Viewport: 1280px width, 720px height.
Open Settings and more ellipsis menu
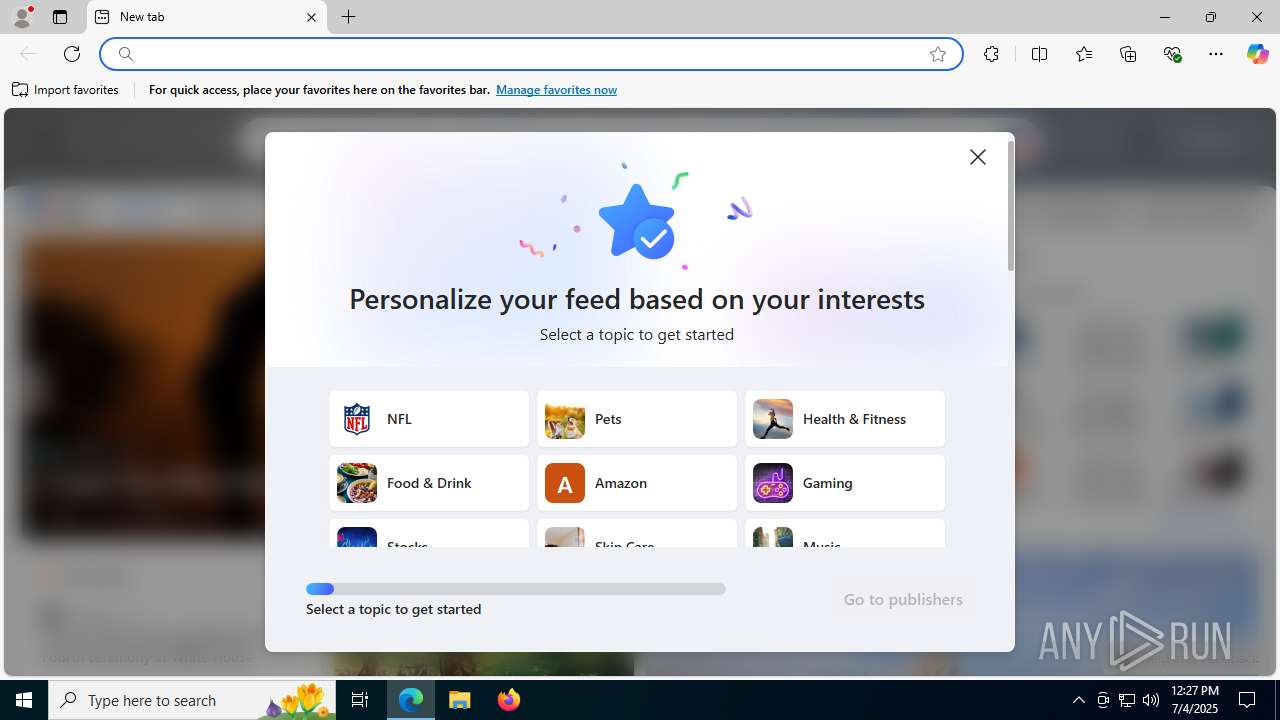(x=1216, y=54)
